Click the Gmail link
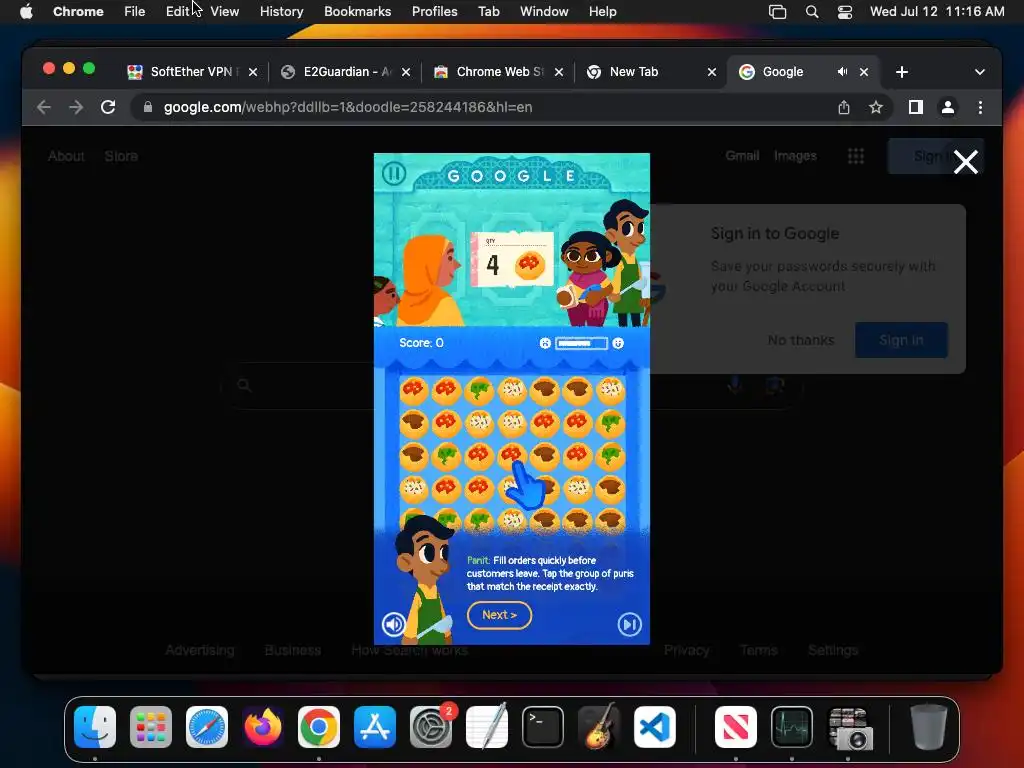Image resolution: width=1024 pixels, height=768 pixels. coord(743,156)
